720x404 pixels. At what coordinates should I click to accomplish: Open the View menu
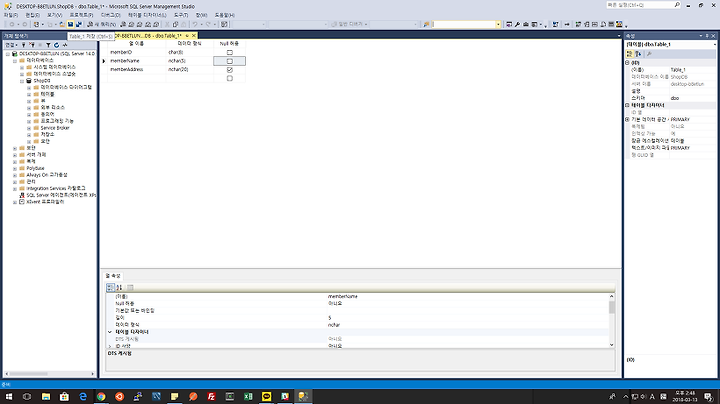[54, 15]
